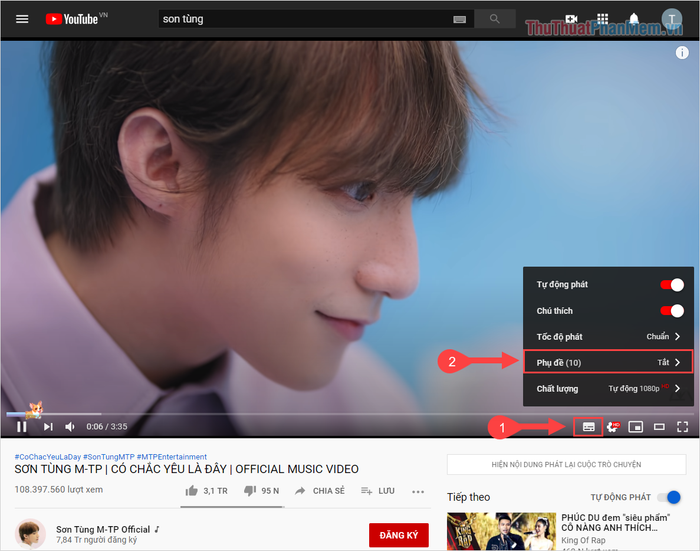The height and width of the screenshot is (551, 700).
Task: Seek along the video progress bar
Action: click(x=350, y=414)
